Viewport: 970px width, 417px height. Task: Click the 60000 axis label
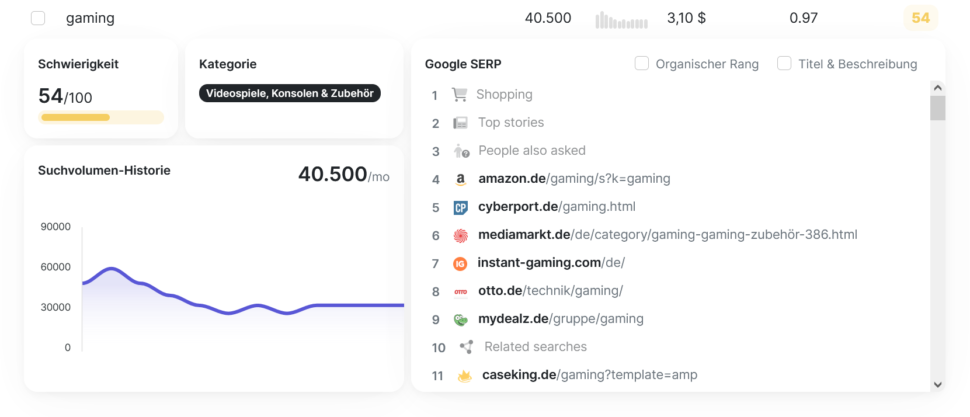point(56,267)
